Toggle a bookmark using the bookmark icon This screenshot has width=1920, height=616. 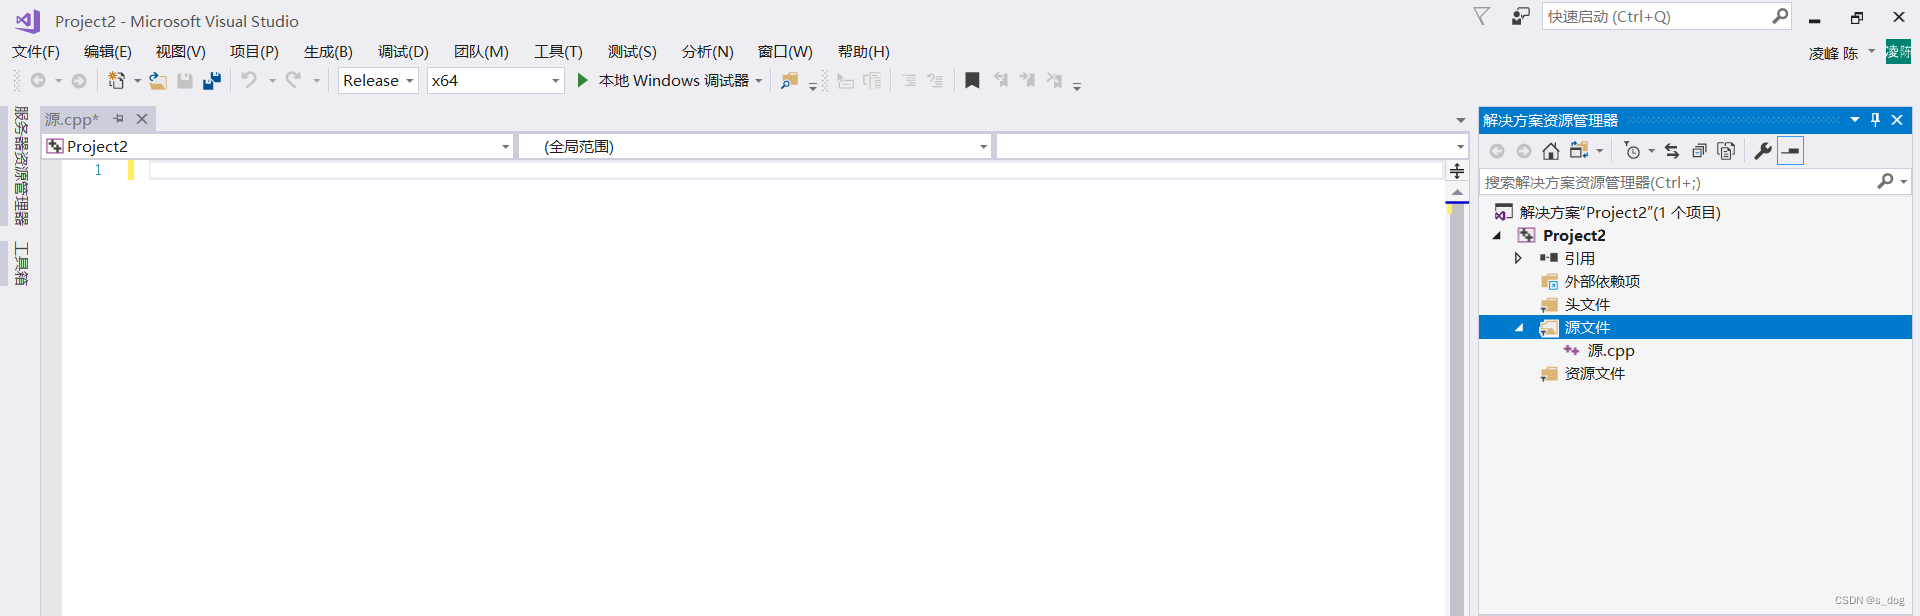click(x=972, y=80)
